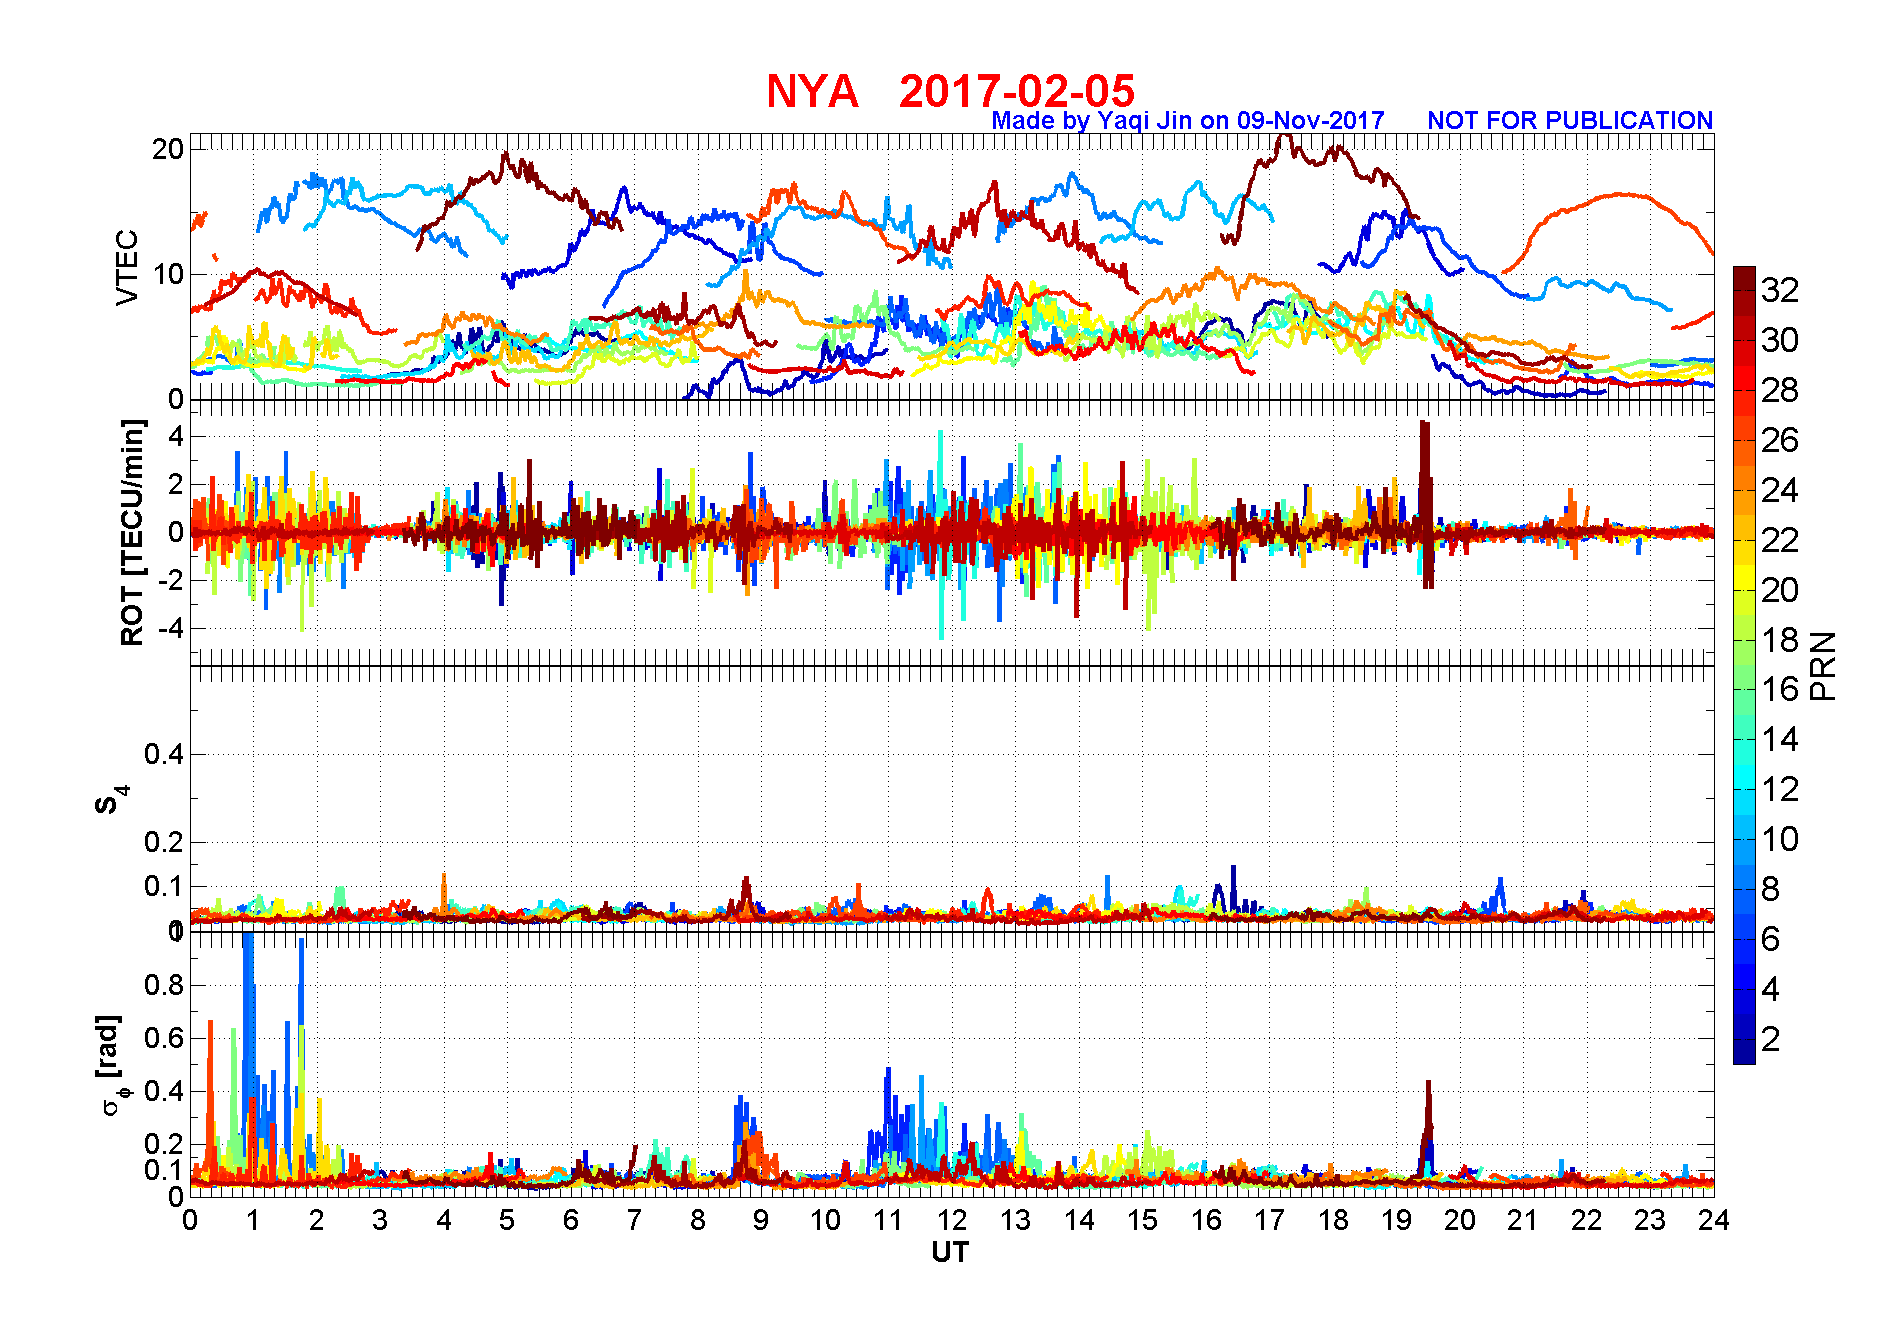Click the VTEC y-axis label
The image size is (1904, 1330).
click(x=127, y=267)
